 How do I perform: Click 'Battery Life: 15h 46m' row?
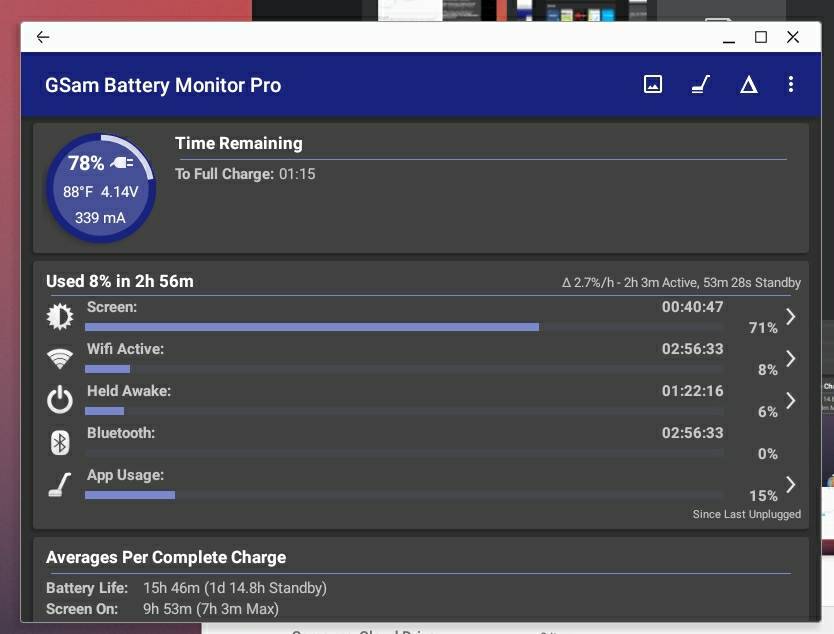point(186,588)
